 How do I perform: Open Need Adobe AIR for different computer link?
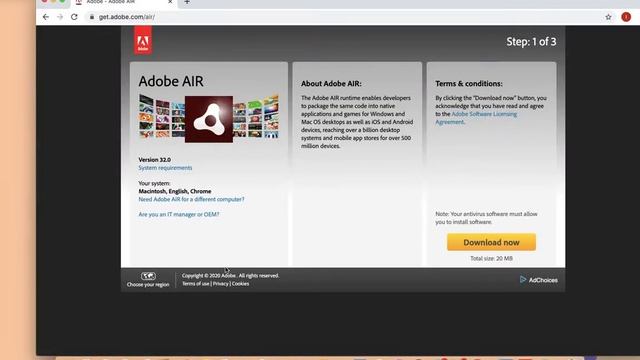[x=191, y=199]
